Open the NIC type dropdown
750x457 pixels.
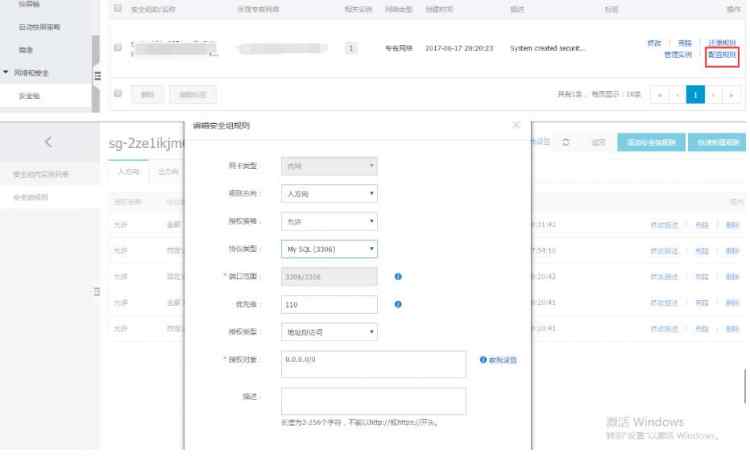pos(329,166)
